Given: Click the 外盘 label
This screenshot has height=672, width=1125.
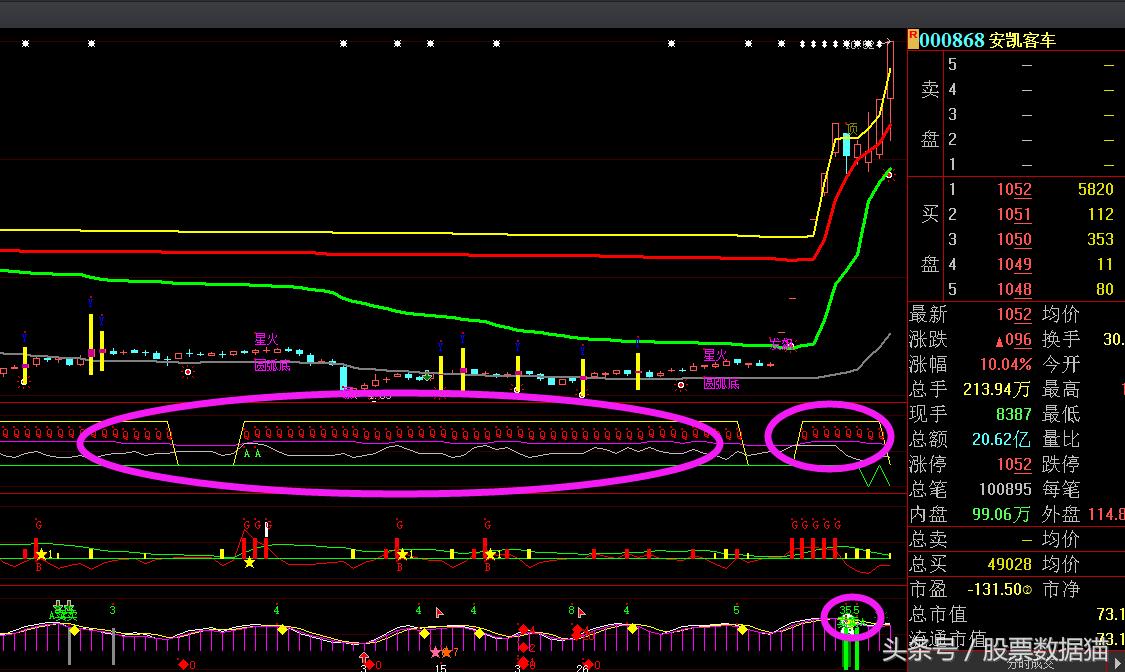Looking at the screenshot, I should coord(1060,514).
